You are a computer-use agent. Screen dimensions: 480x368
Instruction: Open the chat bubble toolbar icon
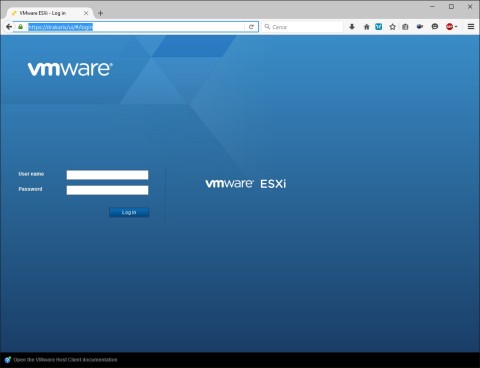pyautogui.click(x=435, y=27)
